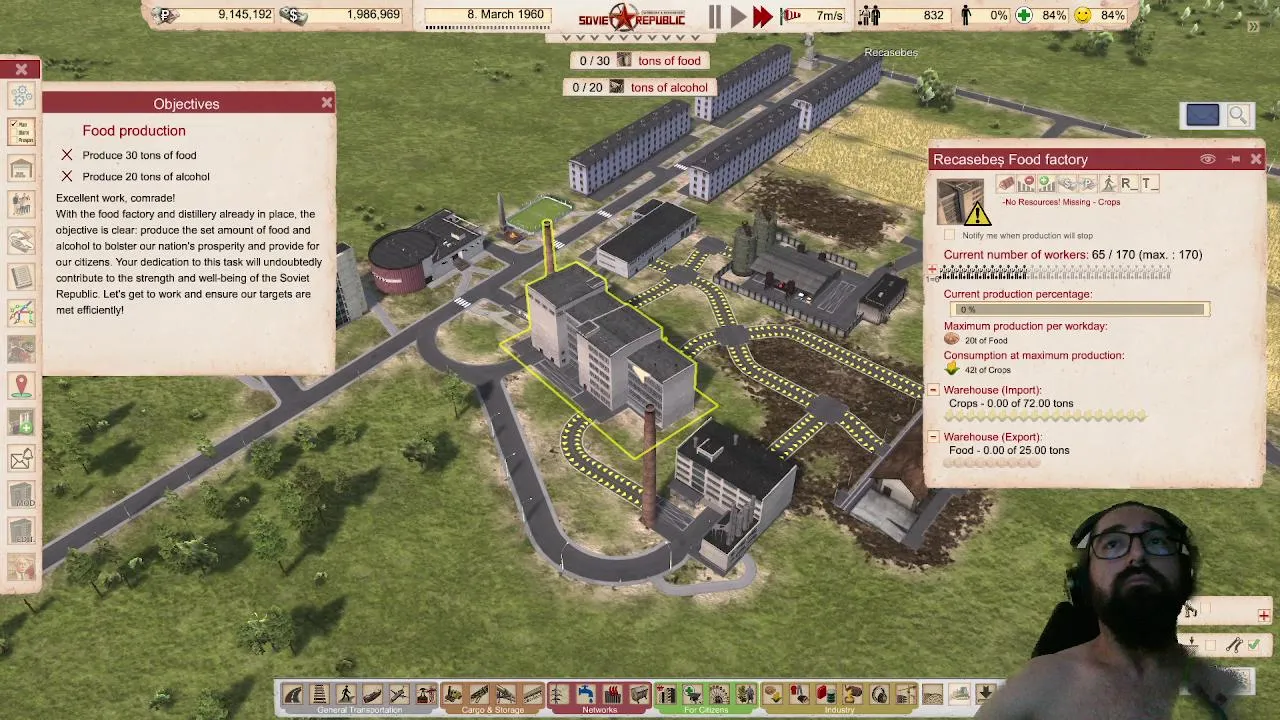Click the red map pin sidebar icon
The image size is (1280, 720).
21,385
